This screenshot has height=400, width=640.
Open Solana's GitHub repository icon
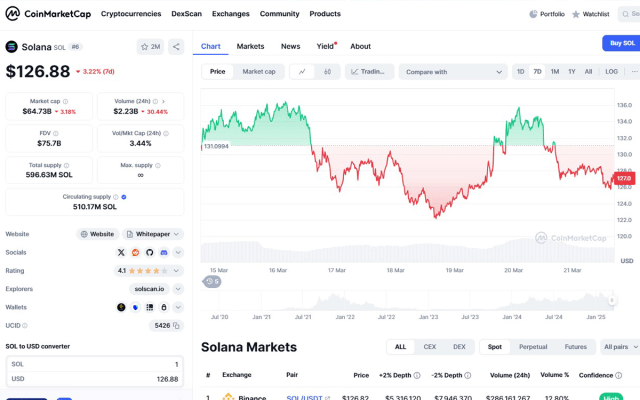coord(150,252)
